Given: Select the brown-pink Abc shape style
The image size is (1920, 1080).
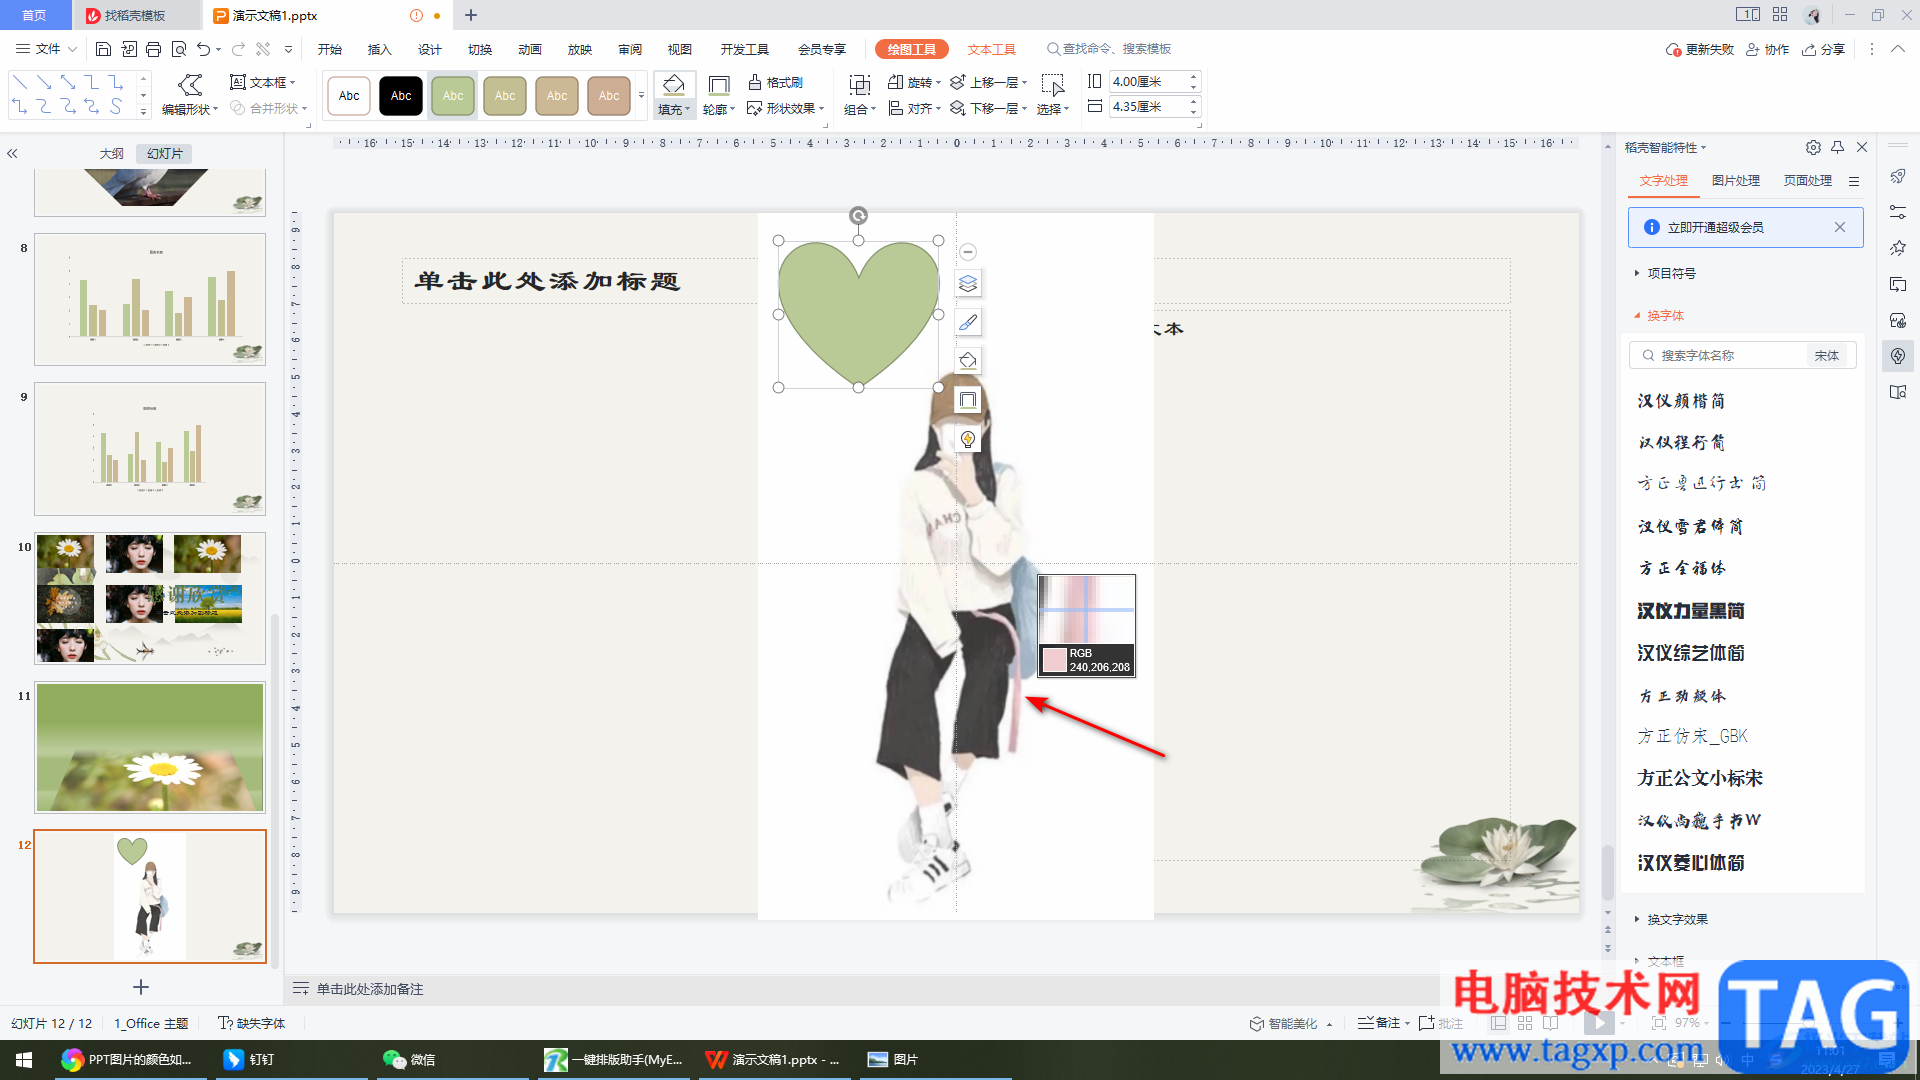Looking at the screenshot, I should pos(609,96).
